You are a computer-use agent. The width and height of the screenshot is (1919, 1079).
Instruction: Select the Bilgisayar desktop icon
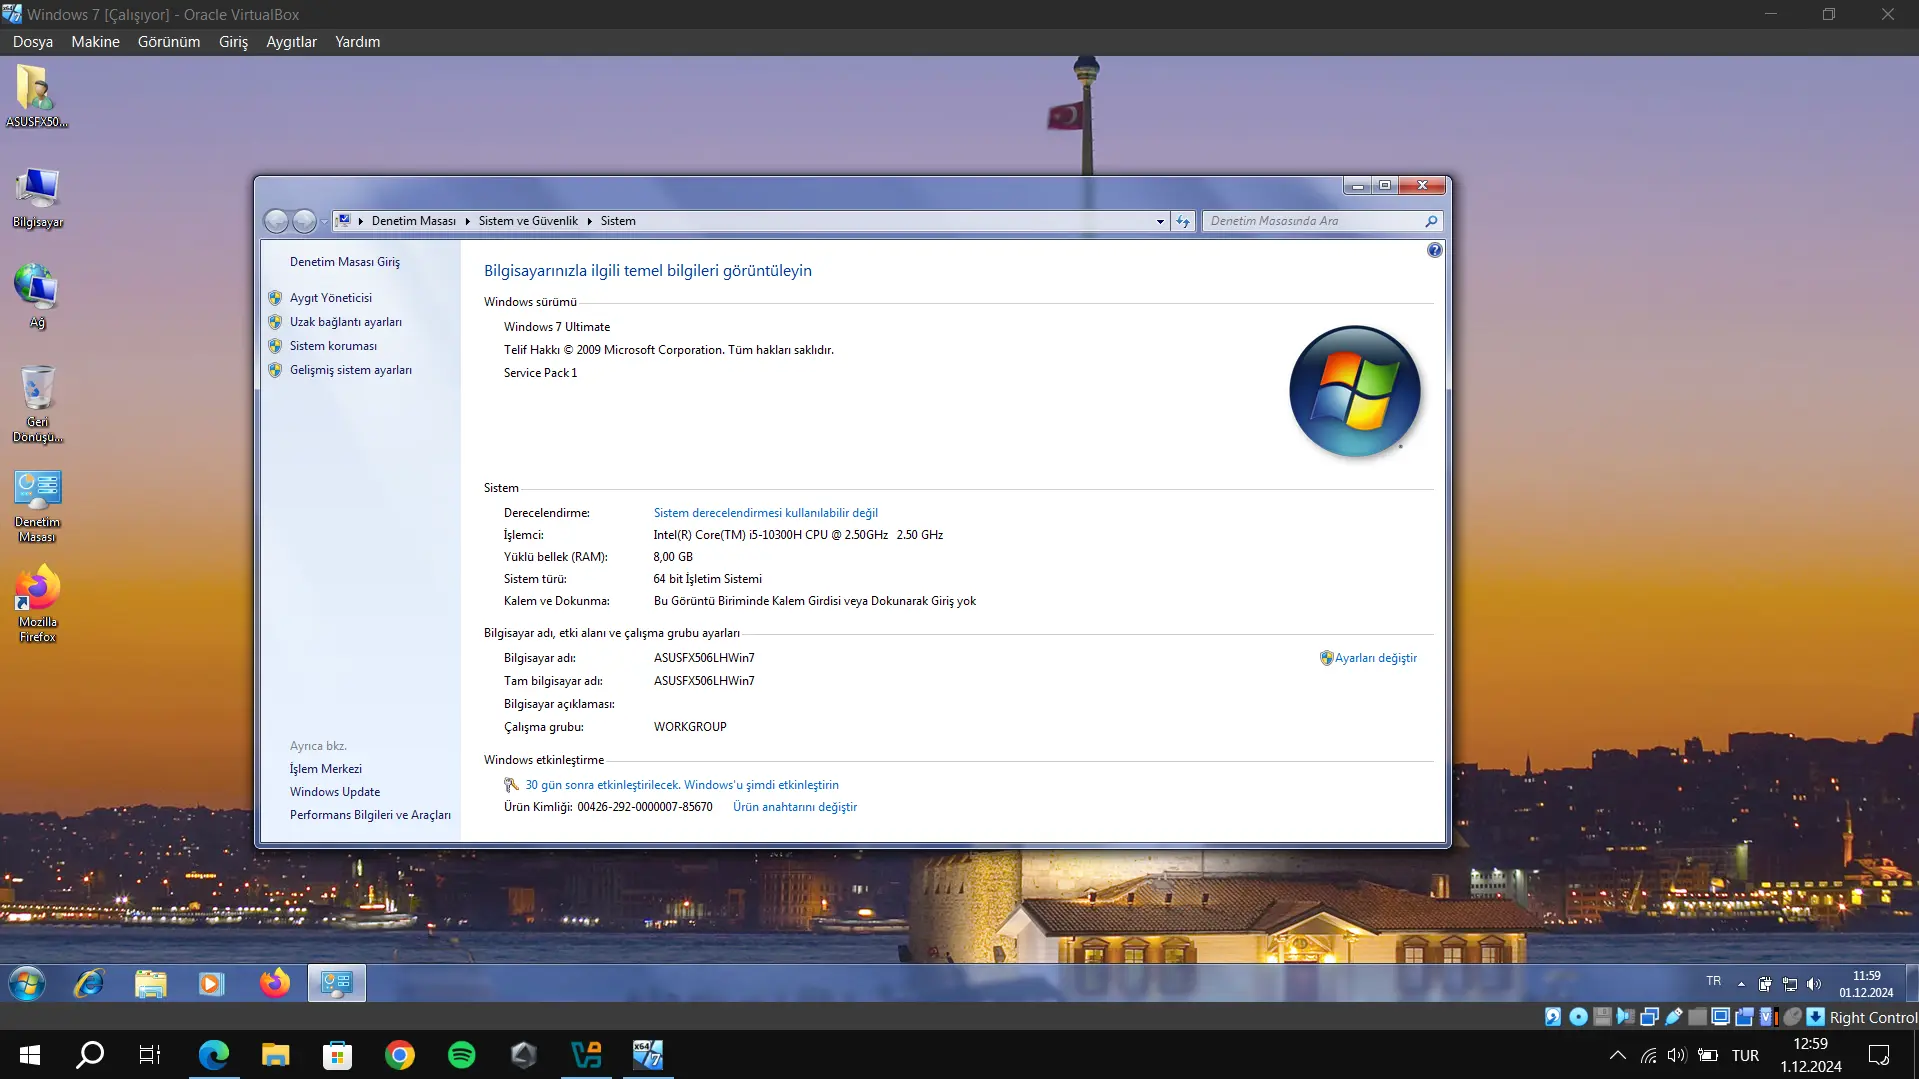point(37,198)
